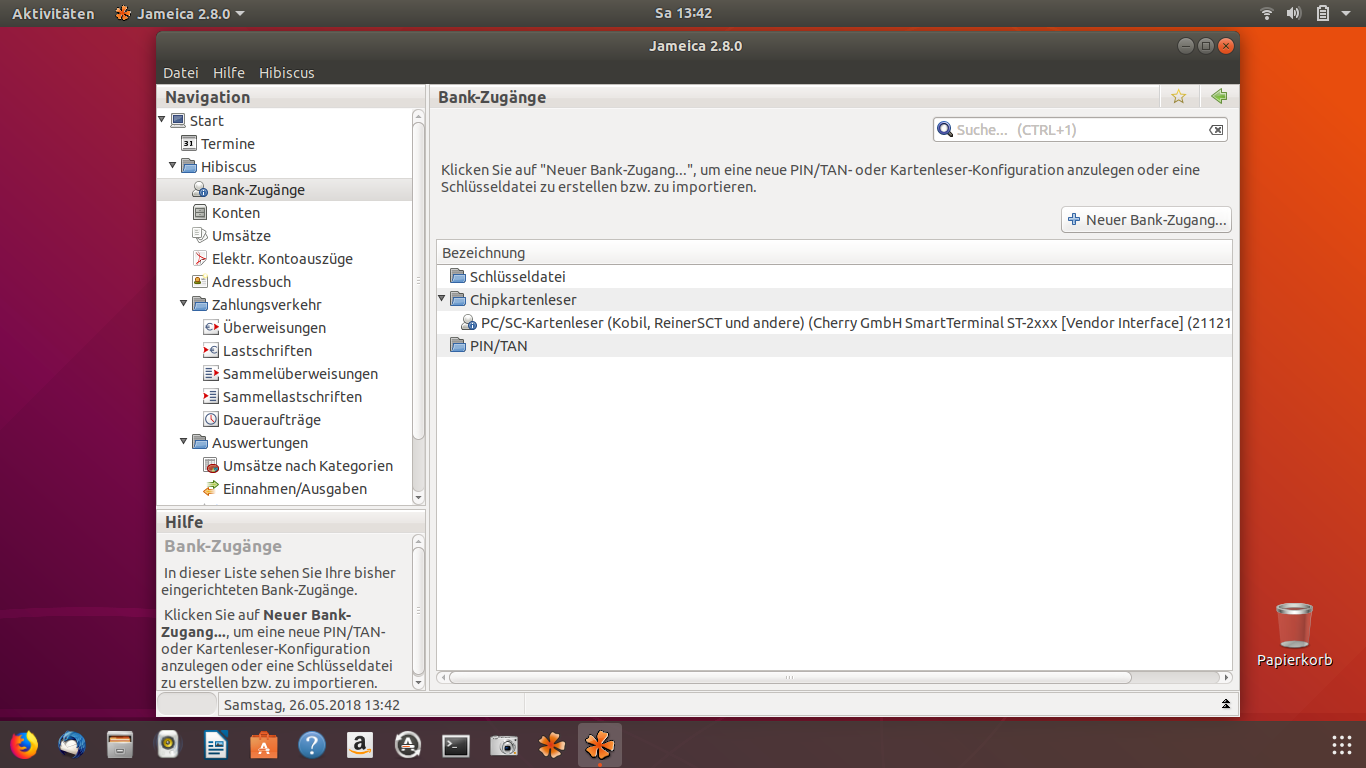Focus the Suche search field
This screenshot has width=1366, height=768.
(x=1080, y=130)
